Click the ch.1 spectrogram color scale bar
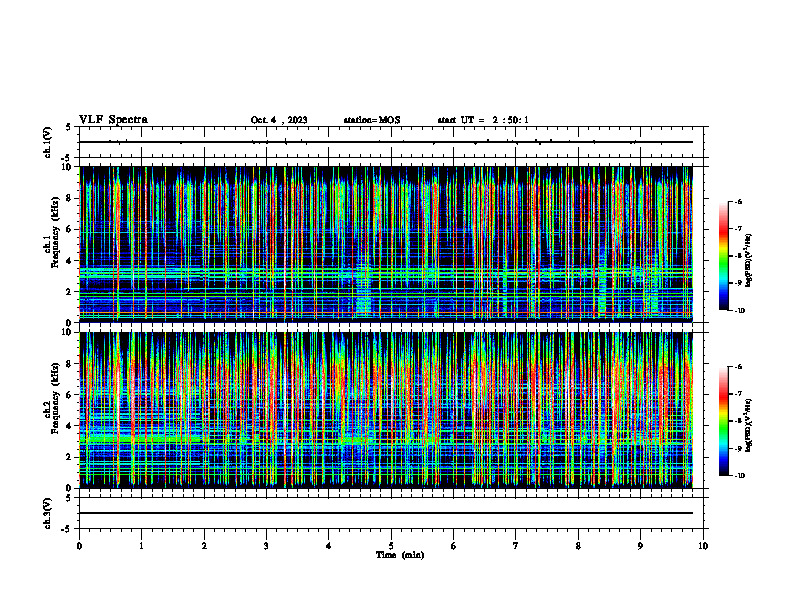 [x=723, y=256]
